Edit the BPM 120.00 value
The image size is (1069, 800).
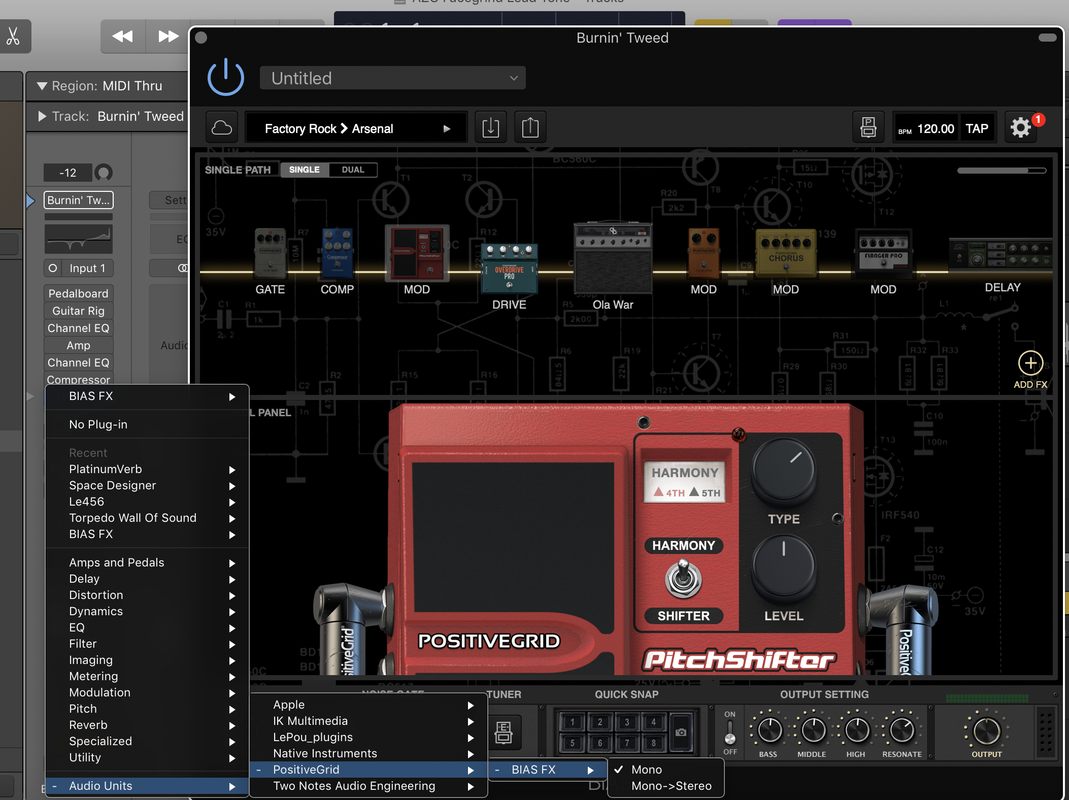935,128
